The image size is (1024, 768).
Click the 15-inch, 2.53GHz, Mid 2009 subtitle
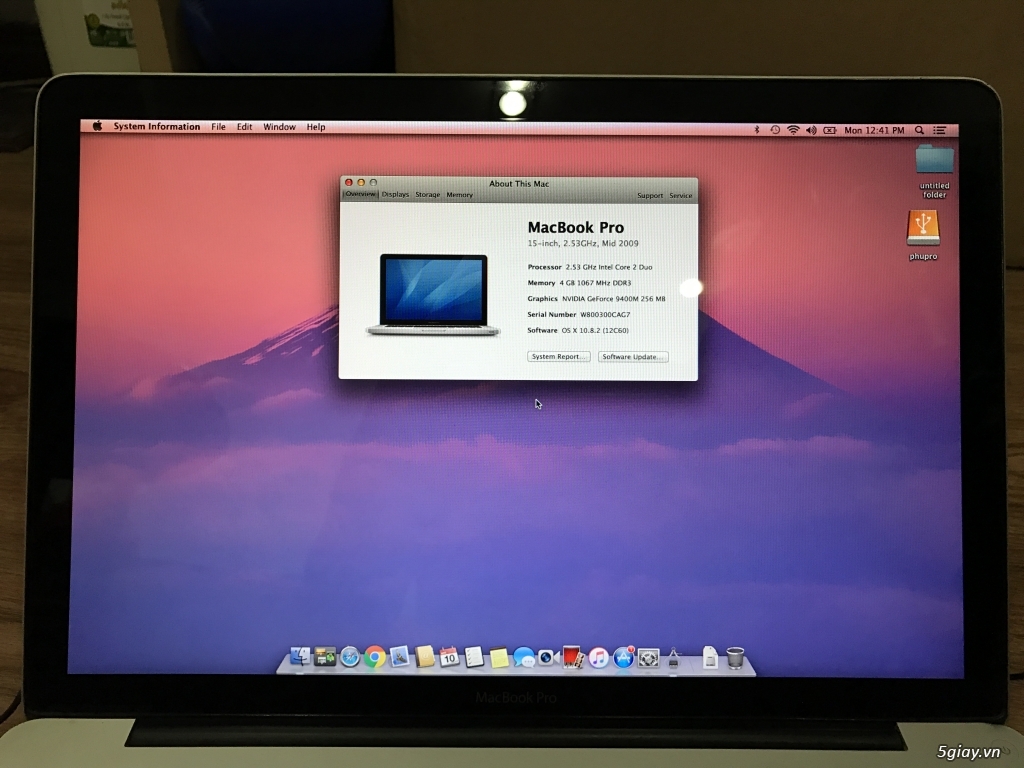(583, 243)
